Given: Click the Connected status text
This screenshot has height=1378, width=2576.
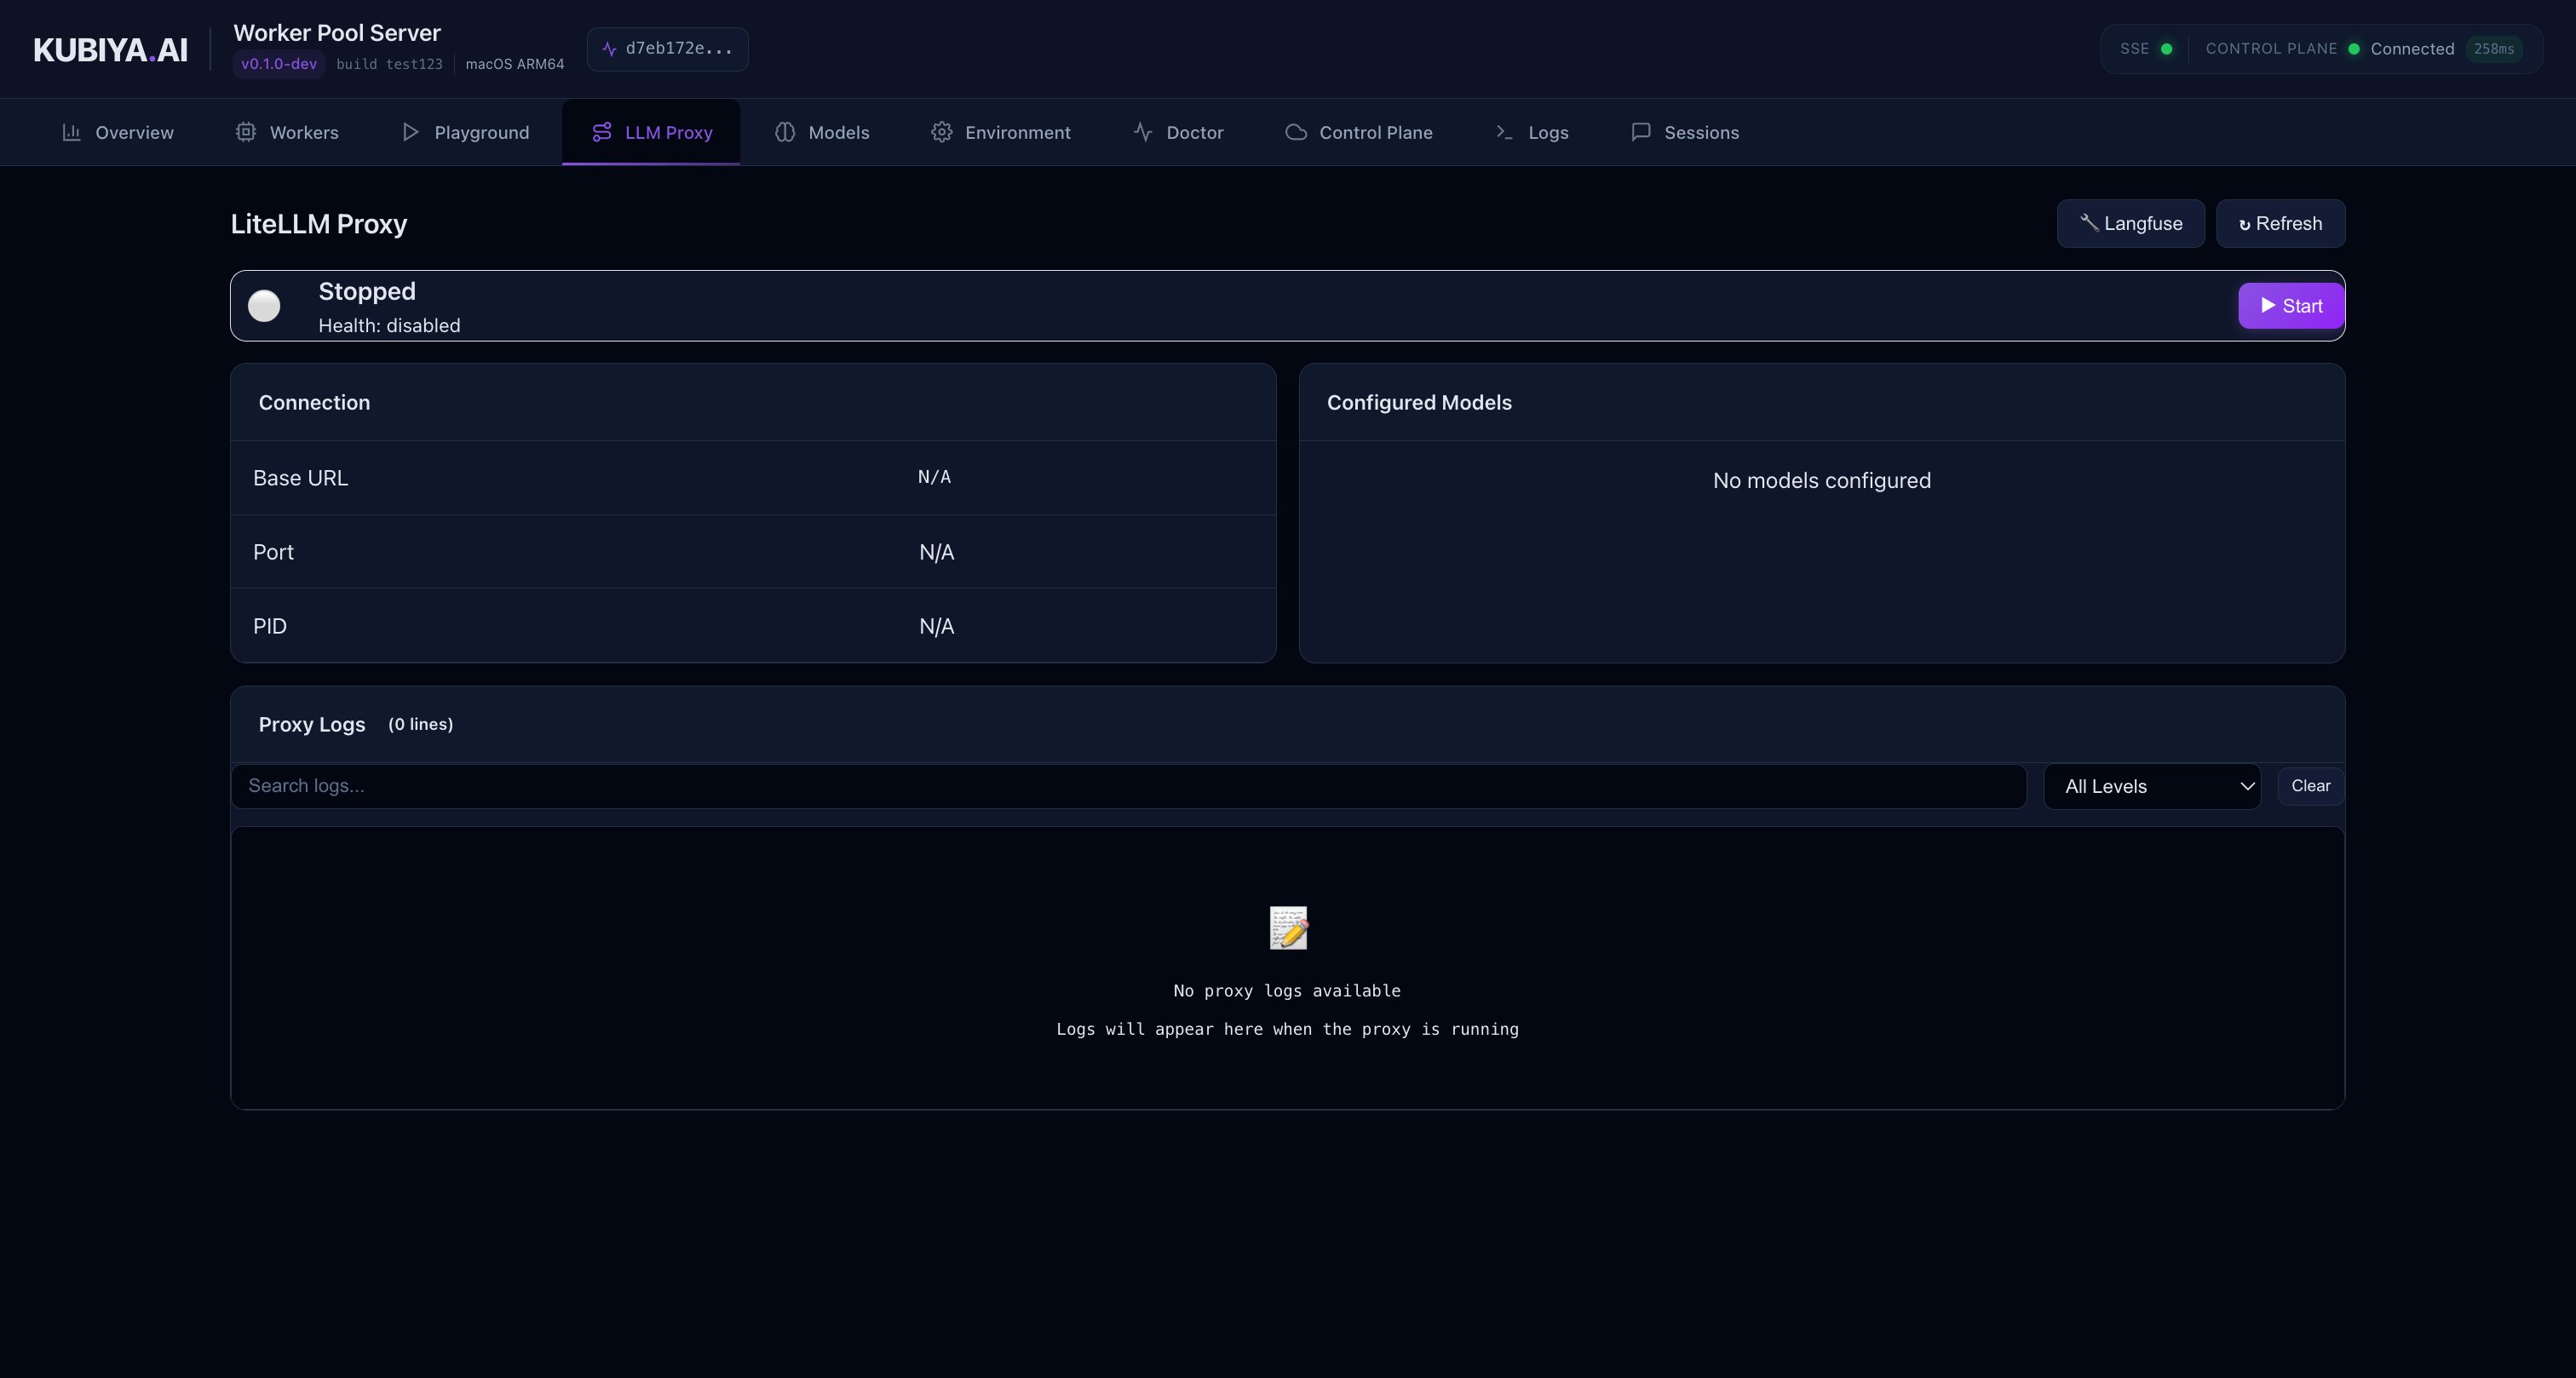Looking at the screenshot, I should pos(2412,49).
